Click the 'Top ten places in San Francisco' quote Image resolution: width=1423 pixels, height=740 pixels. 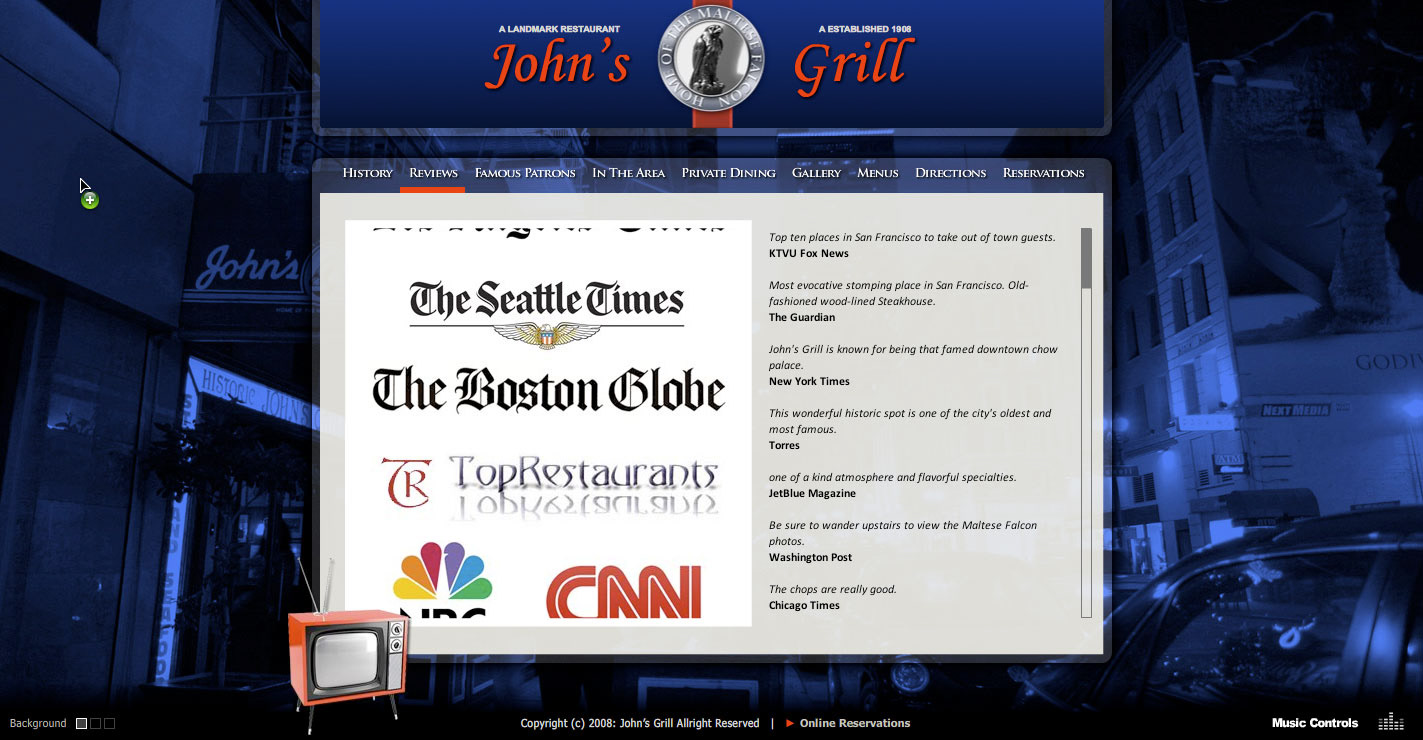coord(912,237)
